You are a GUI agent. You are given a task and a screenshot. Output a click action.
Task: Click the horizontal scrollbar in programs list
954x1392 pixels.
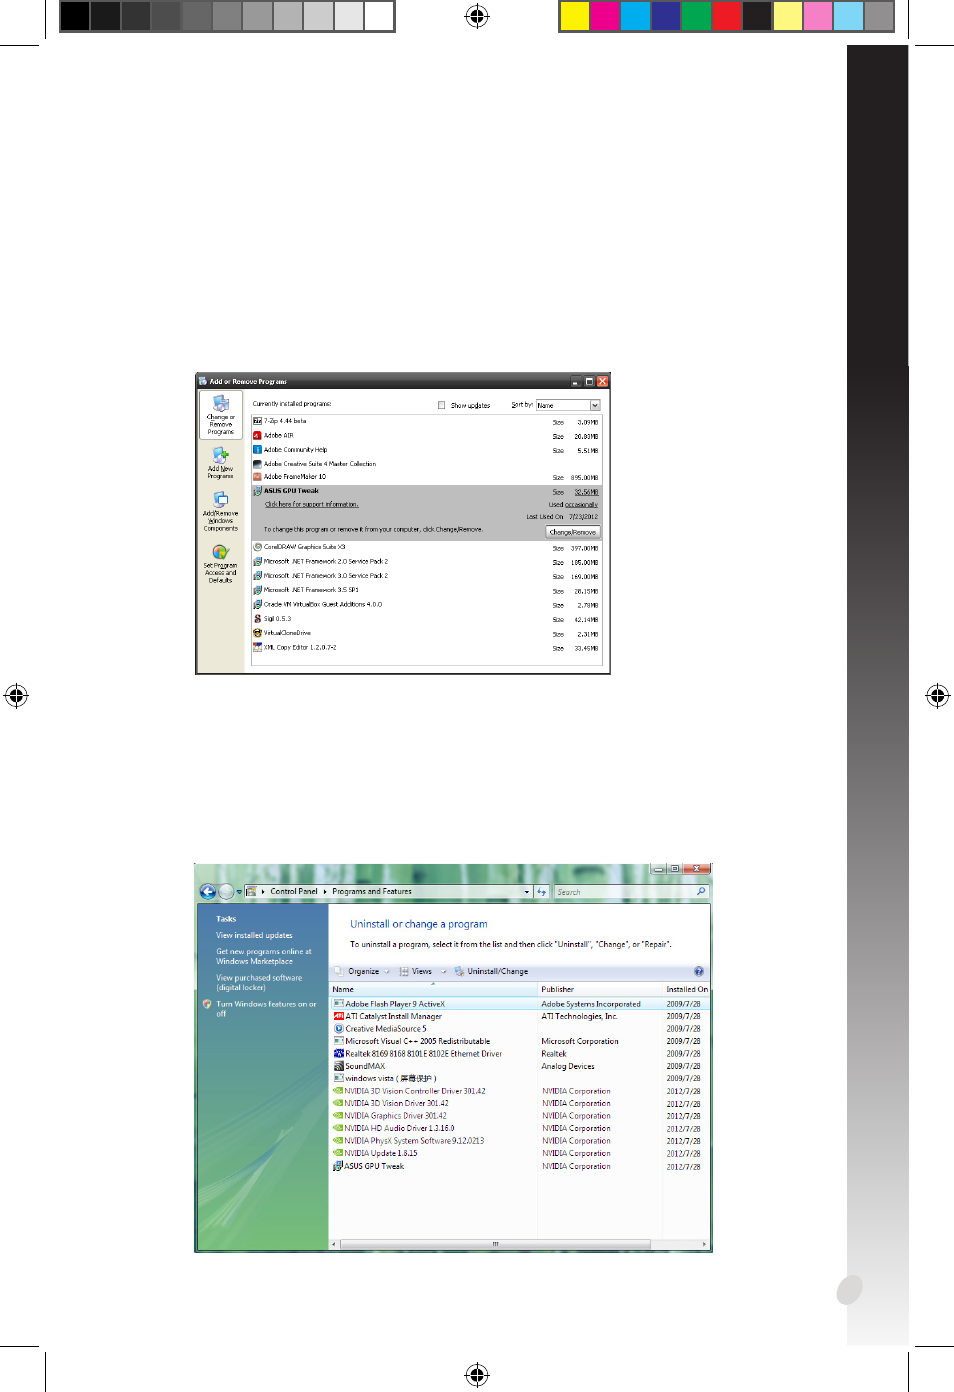click(495, 1244)
